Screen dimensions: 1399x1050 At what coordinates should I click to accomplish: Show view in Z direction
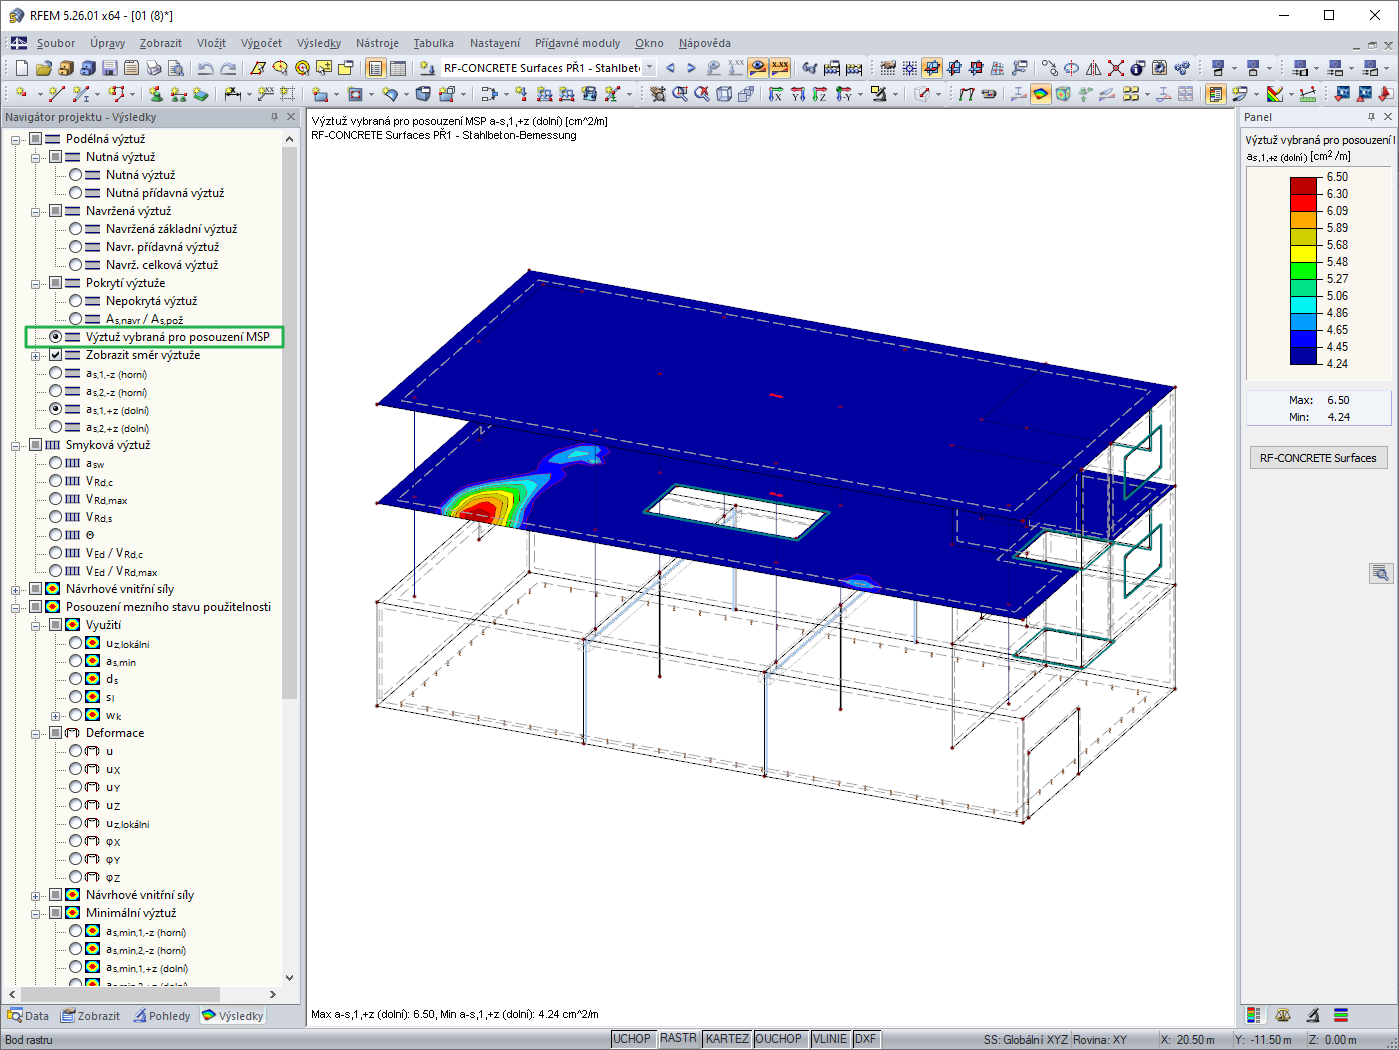click(820, 94)
